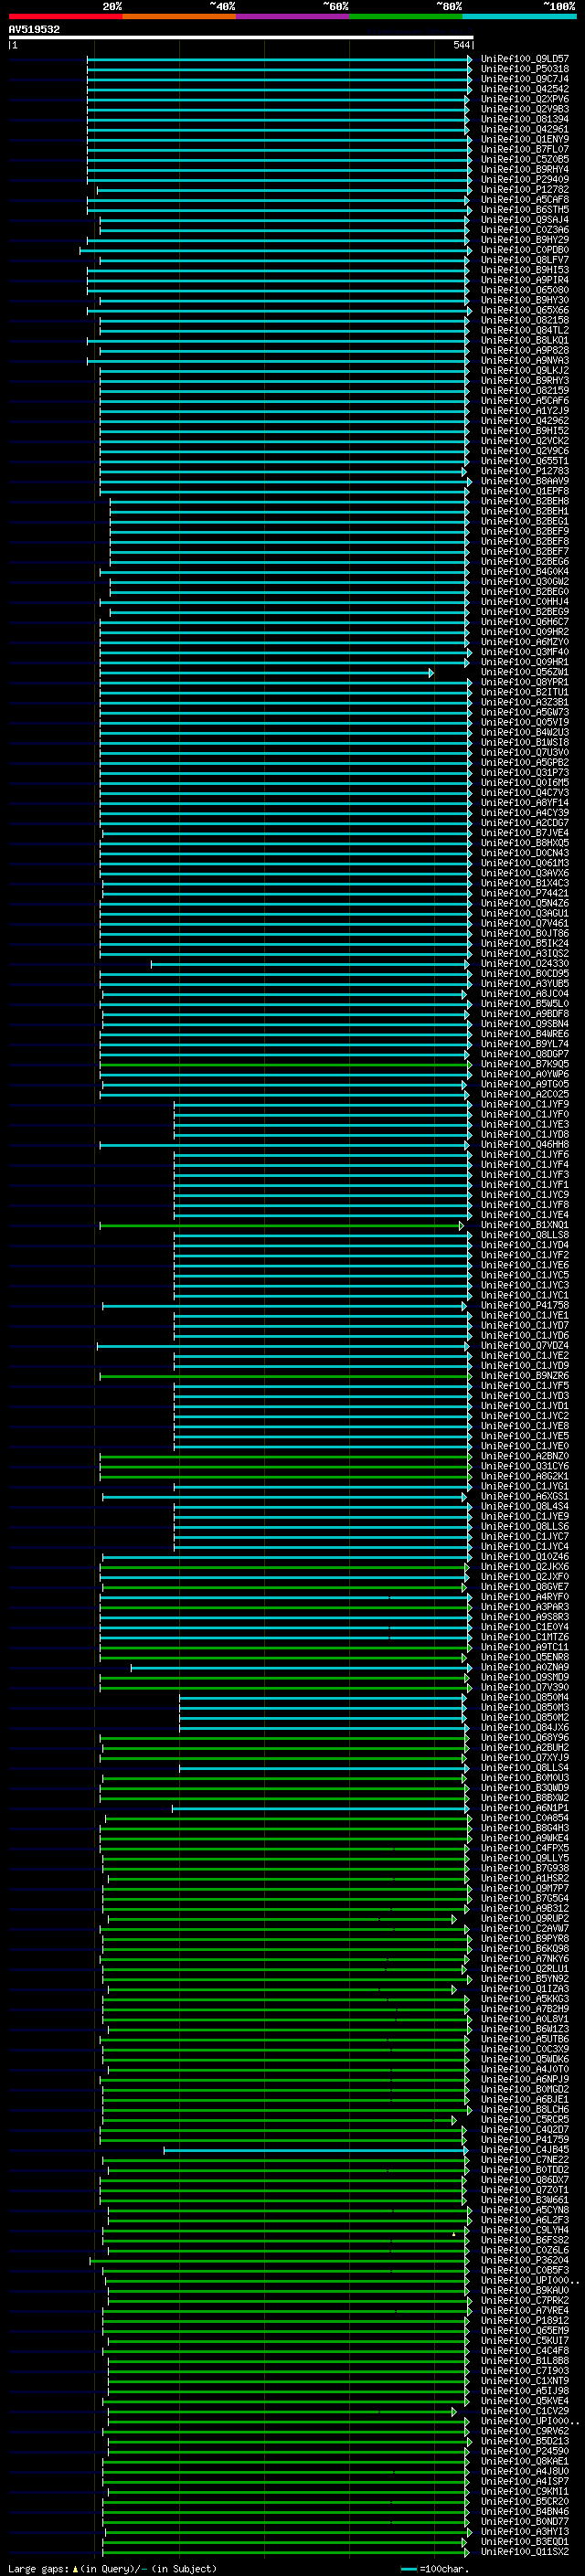Select UniRef100_P29409 label

point(524,180)
